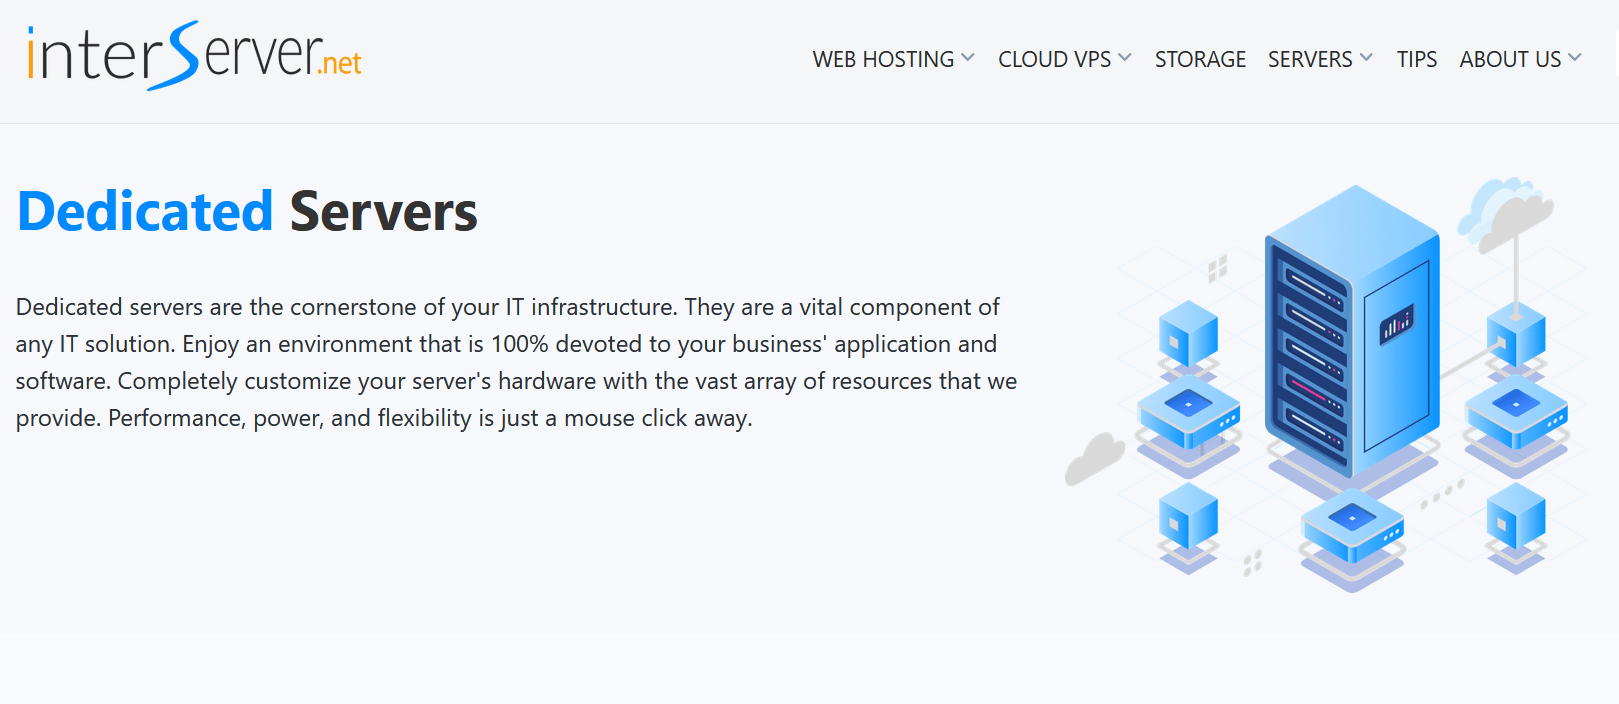Click the Dedicated Servers heading
The height and width of the screenshot is (704, 1619).
coord(247,212)
